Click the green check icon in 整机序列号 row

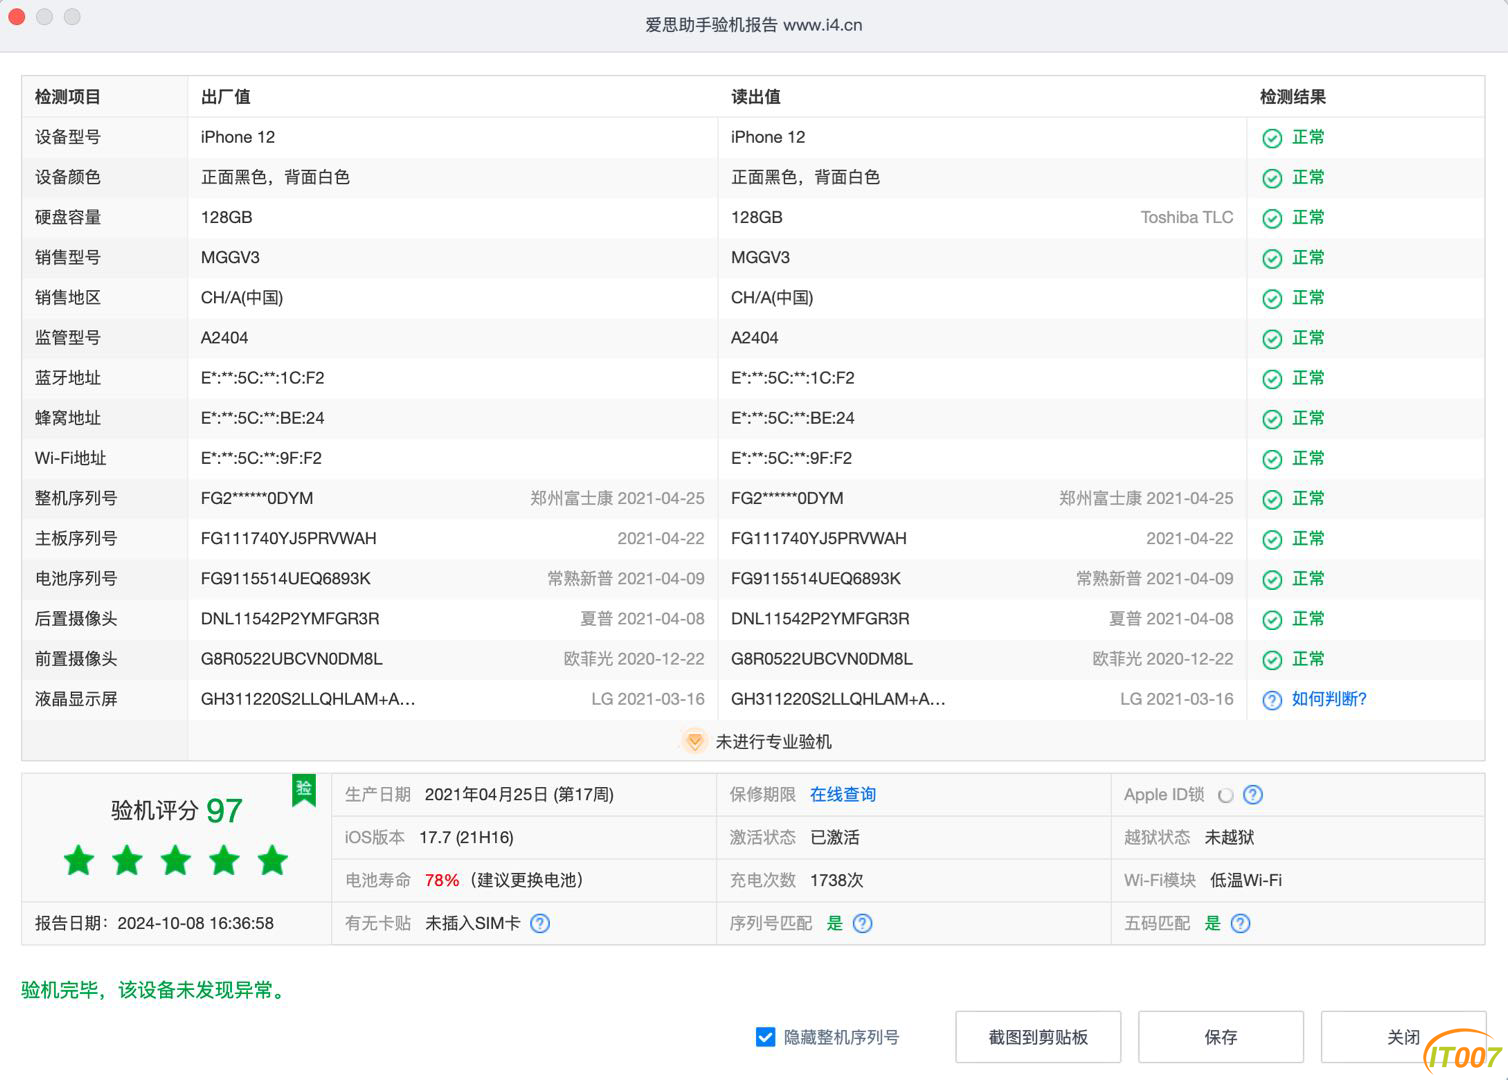(1272, 499)
